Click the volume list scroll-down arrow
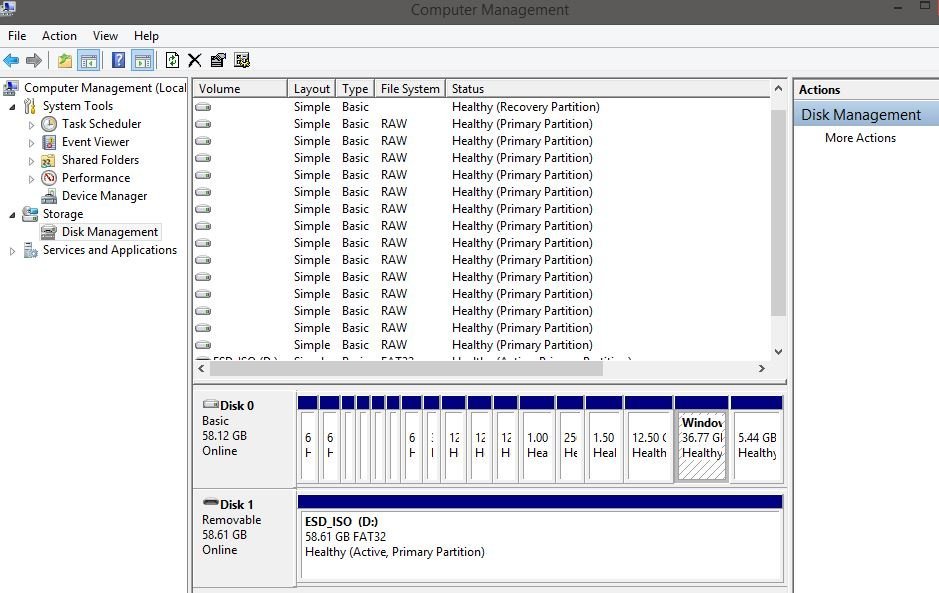939x593 pixels. pyautogui.click(x=778, y=352)
